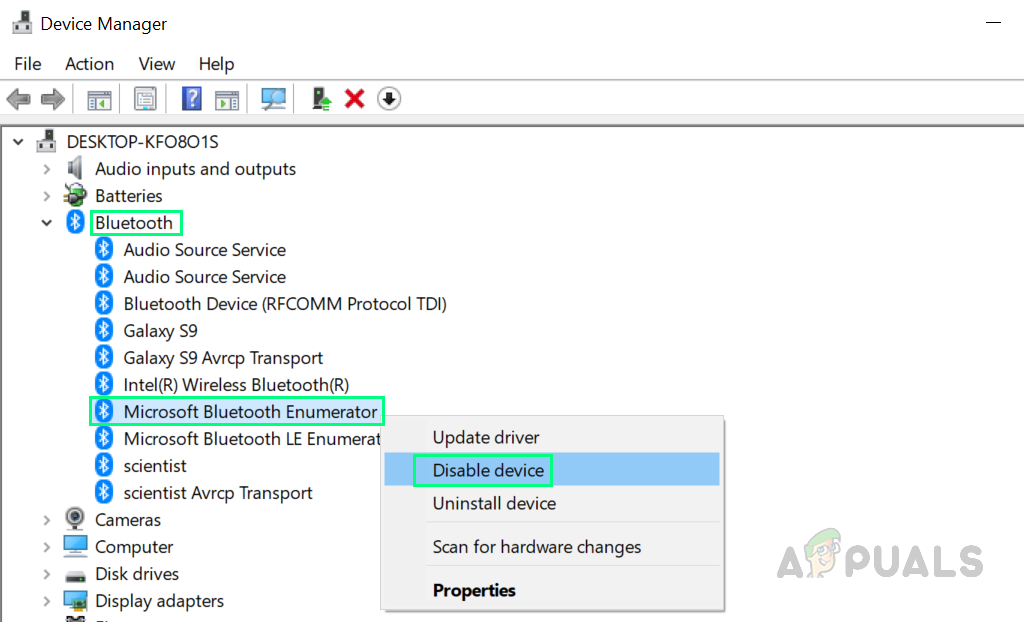Select the Galaxy S9 device entry
Viewport: 1024px width, 622px height.
coord(160,330)
